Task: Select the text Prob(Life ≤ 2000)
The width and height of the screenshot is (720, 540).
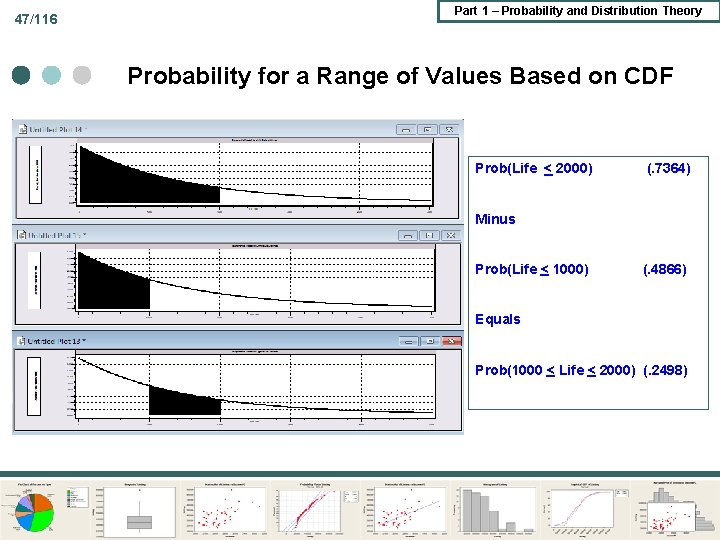Action: (x=534, y=169)
